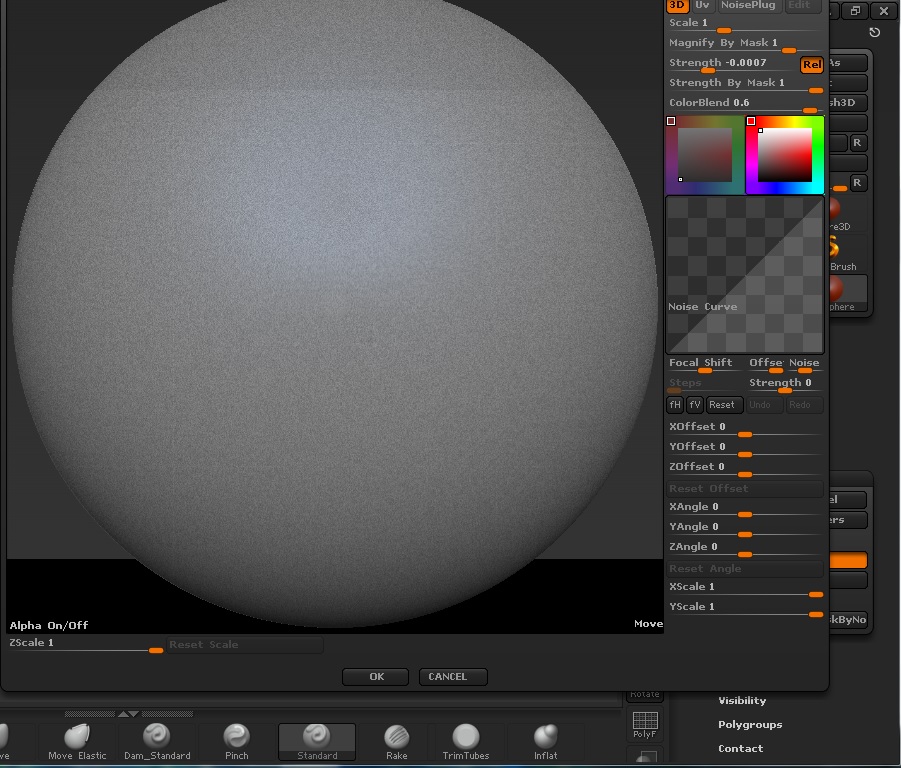Flip curve vertically with fV
Image resolution: width=901 pixels, height=768 pixels.
[x=695, y=404]
